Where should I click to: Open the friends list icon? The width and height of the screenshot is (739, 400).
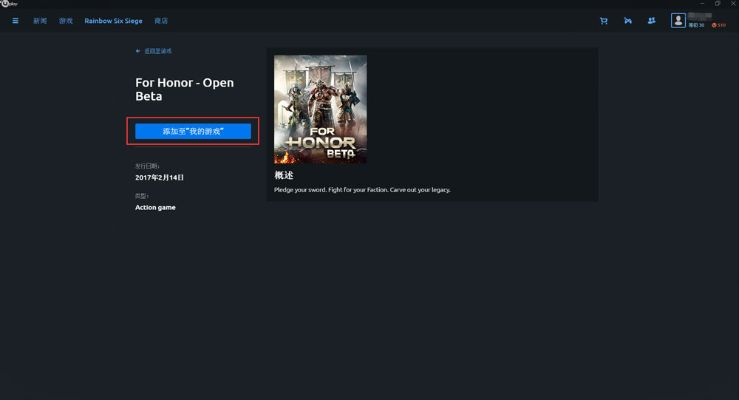click(652, 20)
